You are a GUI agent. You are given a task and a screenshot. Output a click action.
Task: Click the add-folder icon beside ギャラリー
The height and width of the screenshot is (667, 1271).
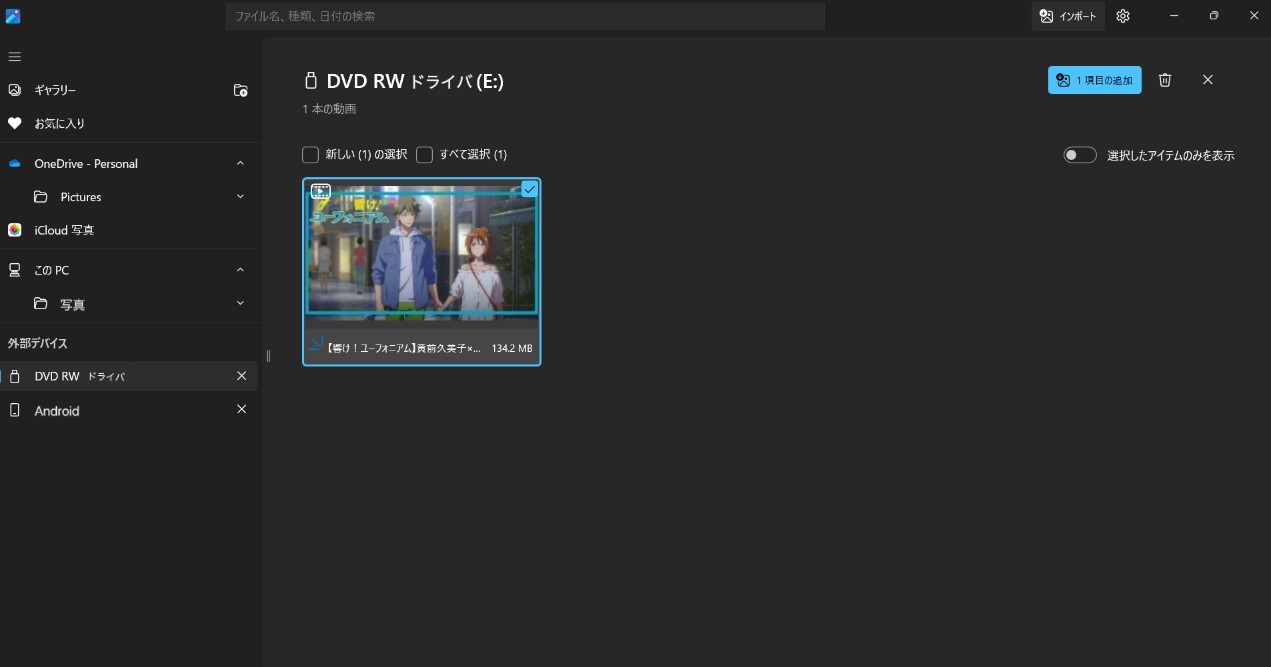pos(241,90)
